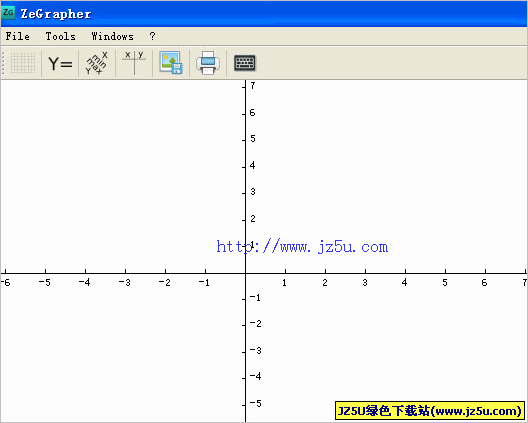Show the virtual keyboard
This screenshot has height=423, width=528.
pyautogui.click(x=245, y=63)
